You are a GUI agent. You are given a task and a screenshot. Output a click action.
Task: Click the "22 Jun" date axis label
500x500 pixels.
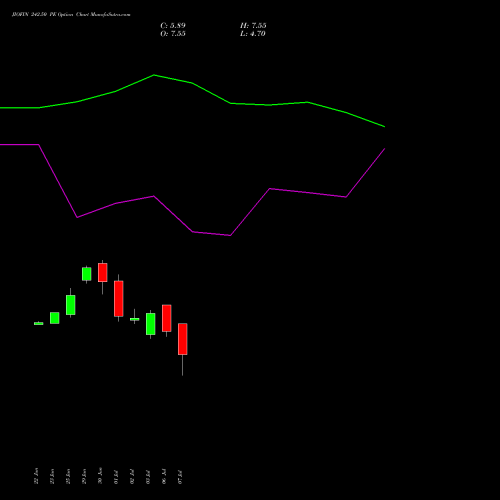36,476
